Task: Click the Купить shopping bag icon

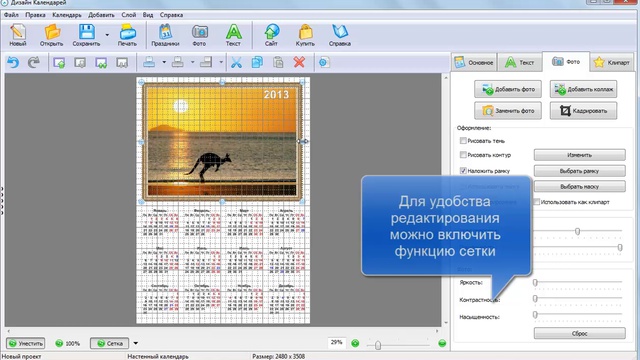Action: tap(305, 35)
